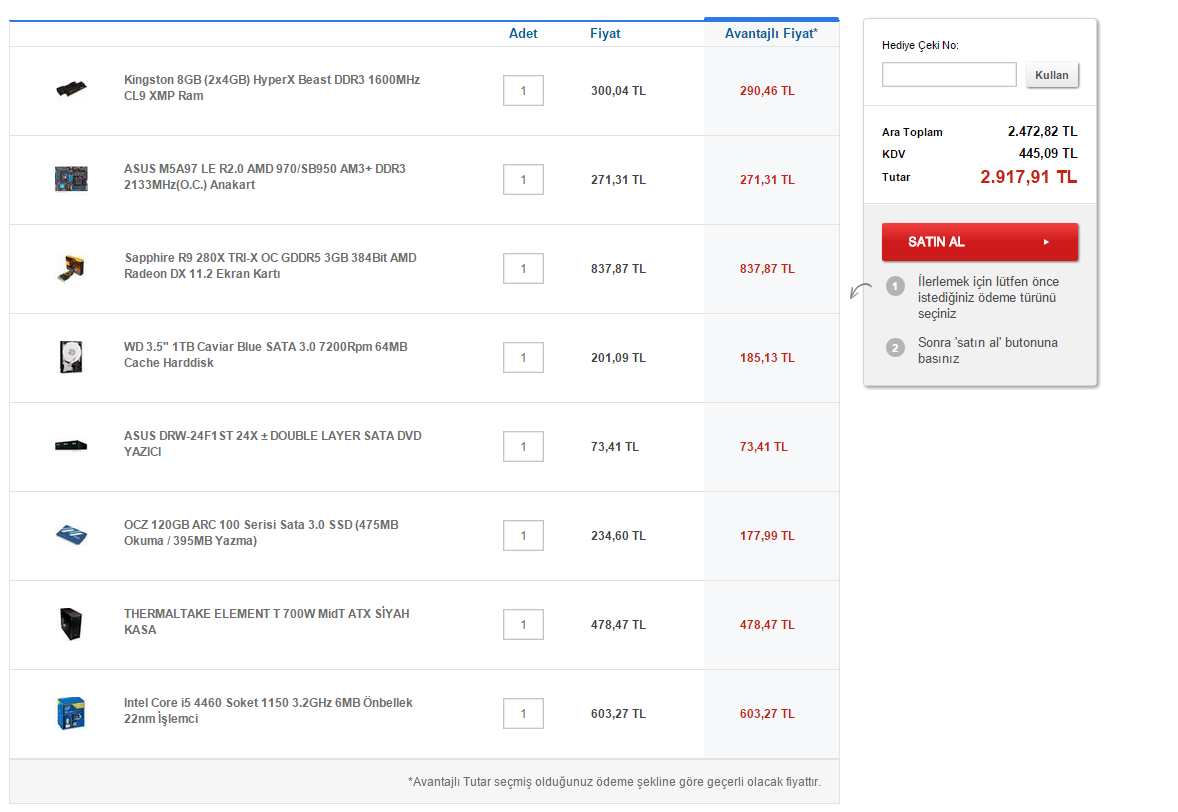The image size is (1178, 812).
Task: Open the WD 1TB Caviar Blue product link
Action: (265, 355)
